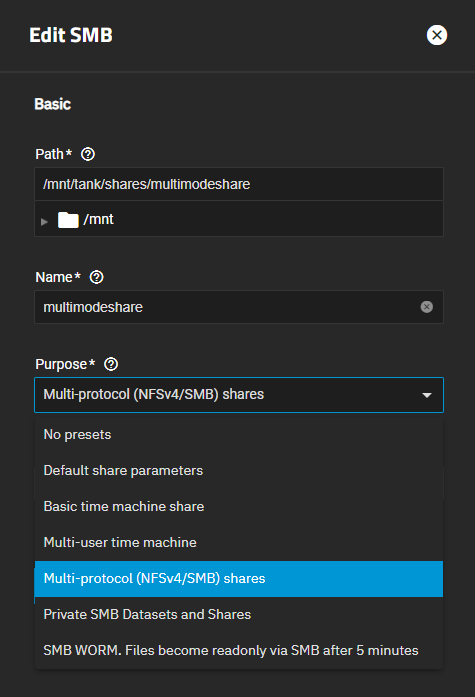Image resolution: width=475 pixels, height=697 pixels.
Task: Pick Private SMB Datasets and Shares
Action: tap(239, 614)
